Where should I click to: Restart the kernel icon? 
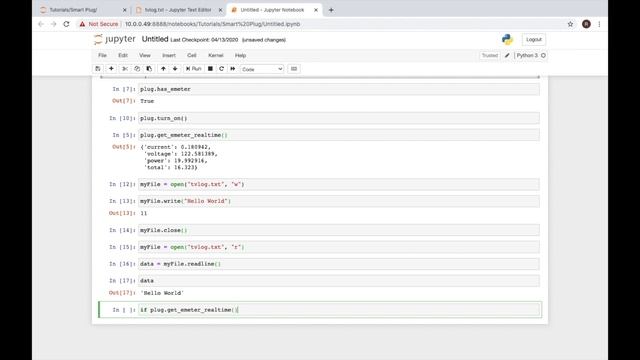[222, 69]
